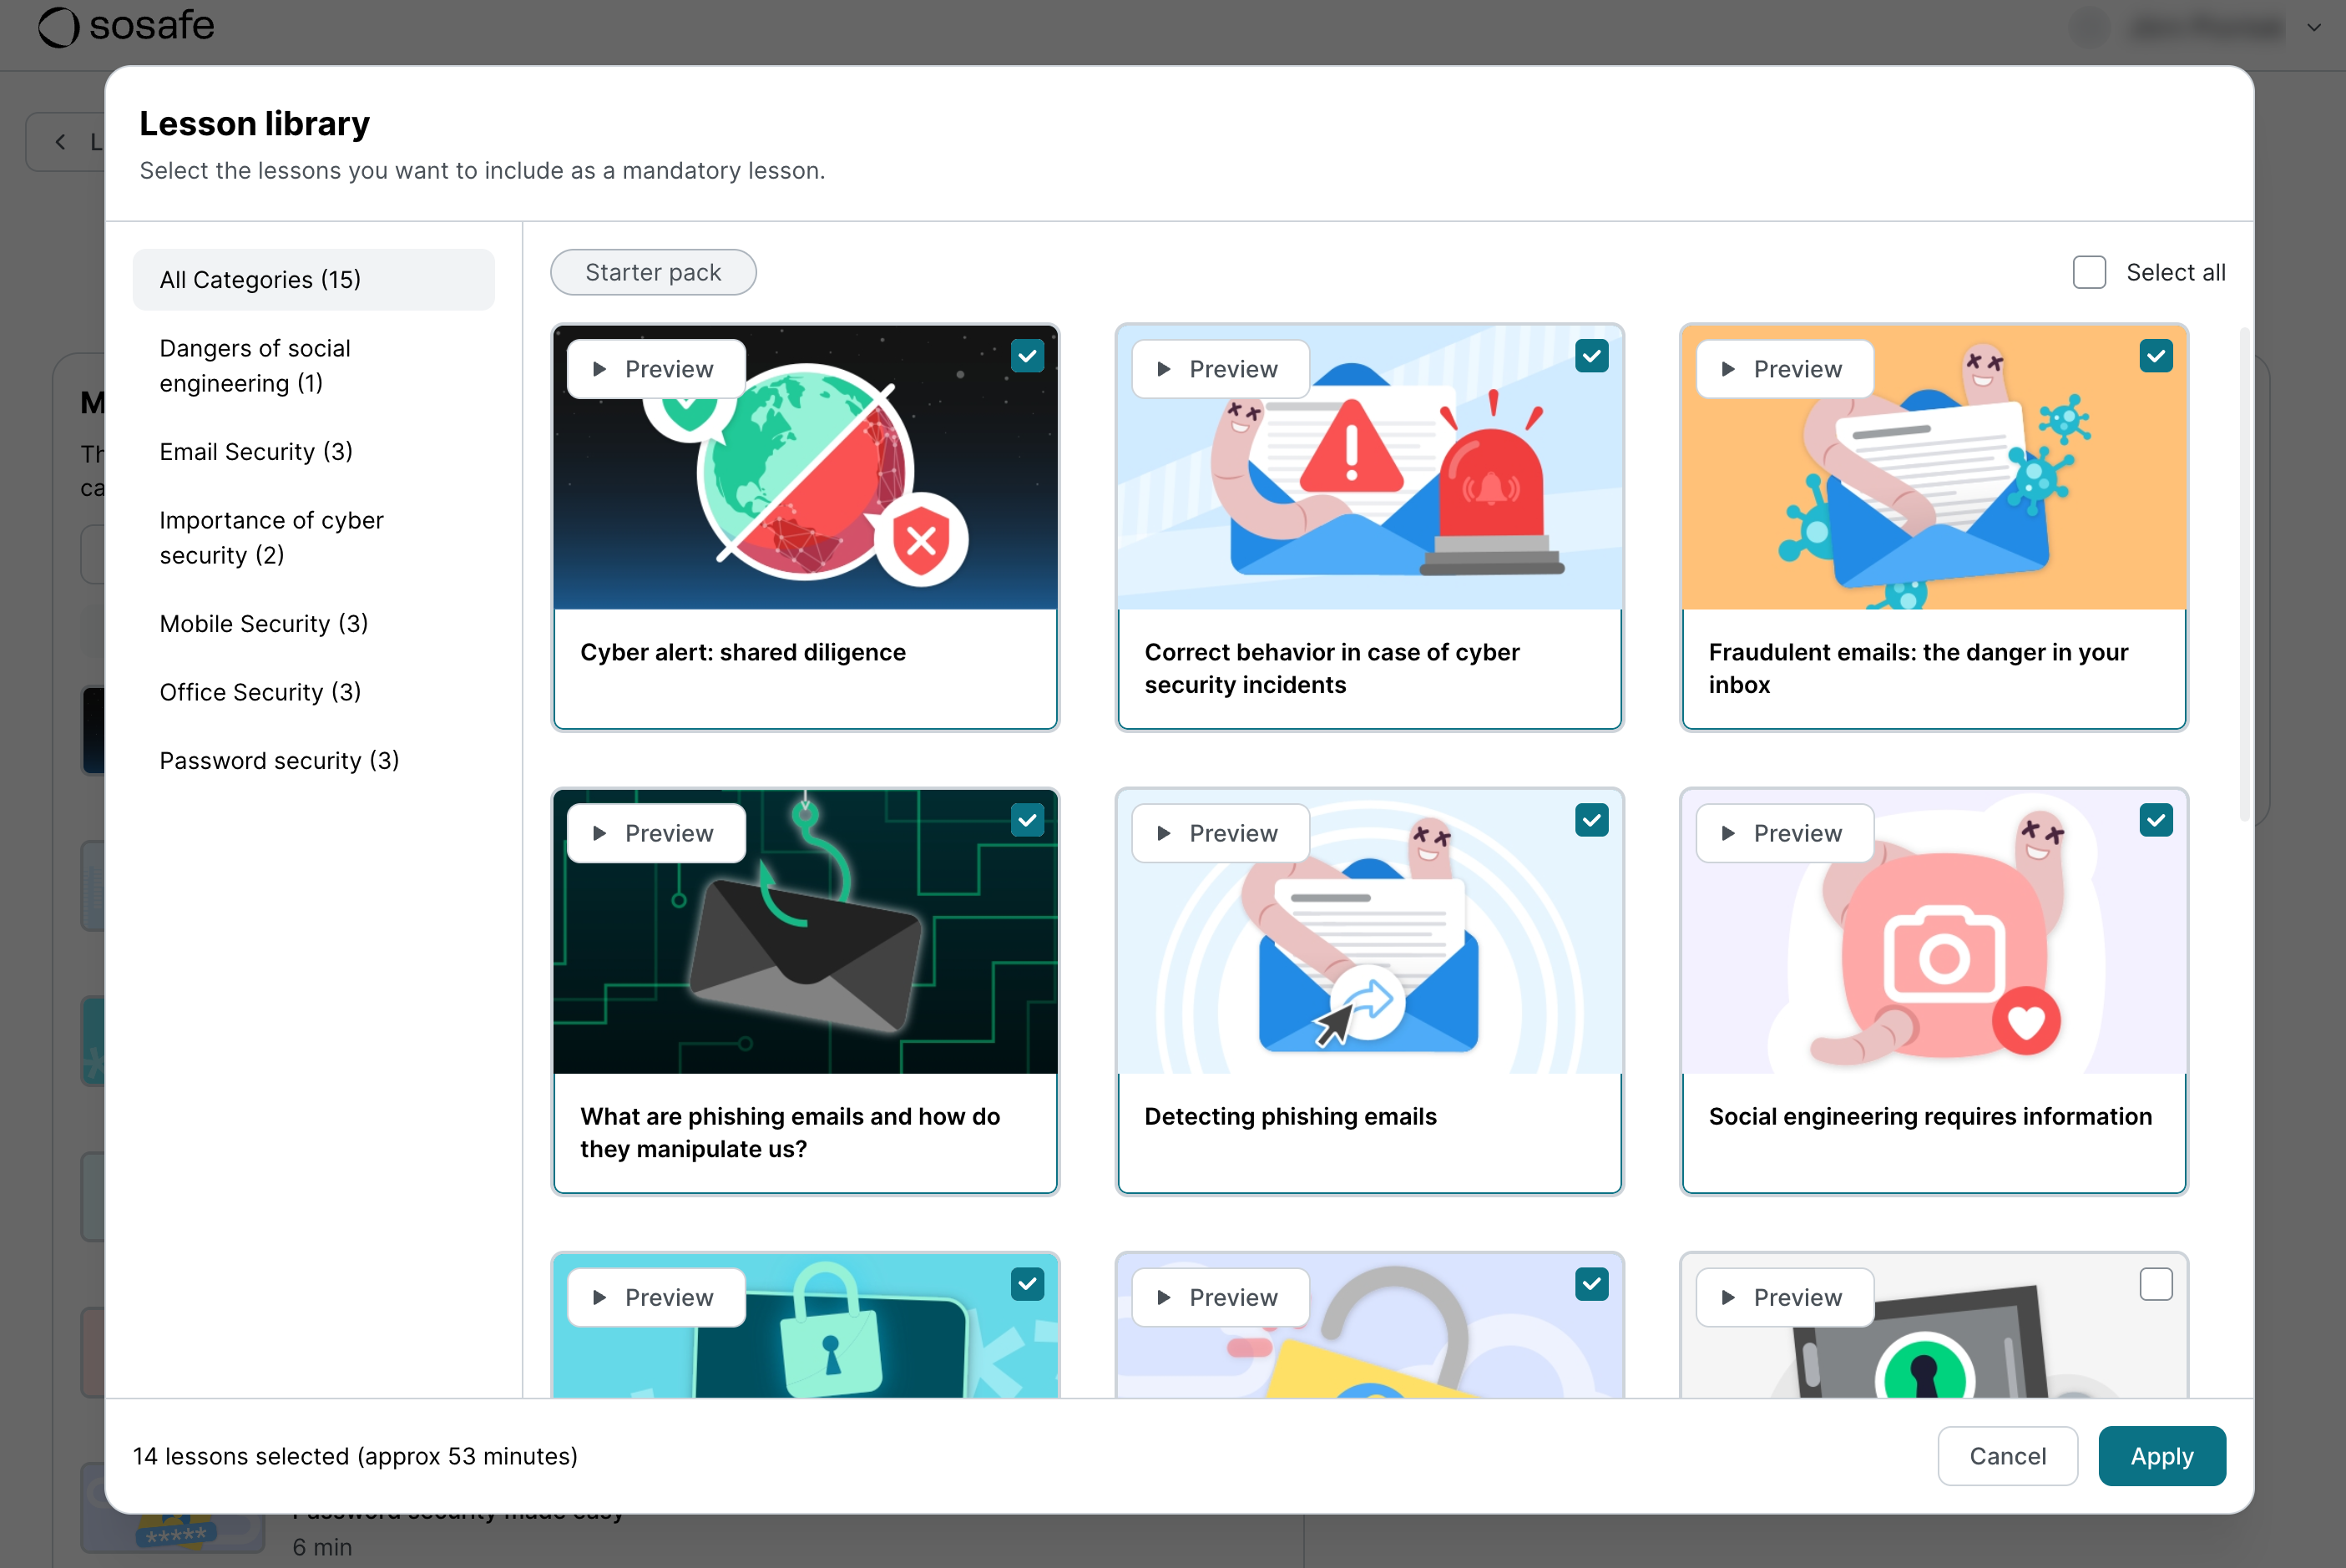This screenshot has height=1568, width=2346.
Task: Check the Select all checkbox
Action: [2089, 272]
